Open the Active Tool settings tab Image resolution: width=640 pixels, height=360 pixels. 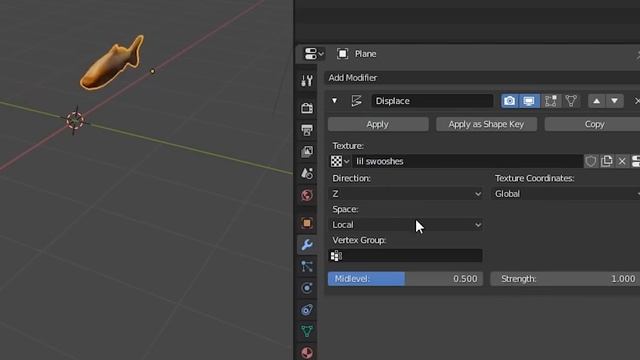click(307, 81)
